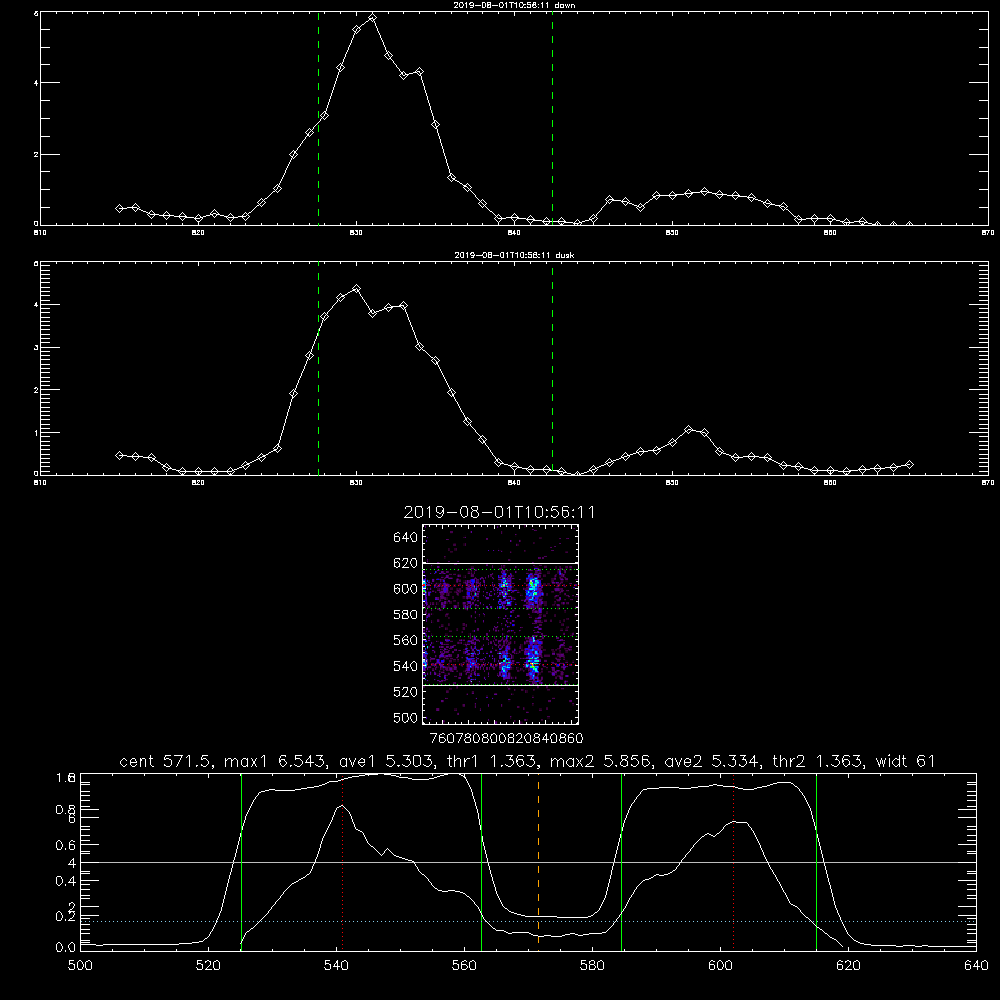Click right green dashed line in dawn plot
This screenshot has height=1000, width=1000.
552,118
